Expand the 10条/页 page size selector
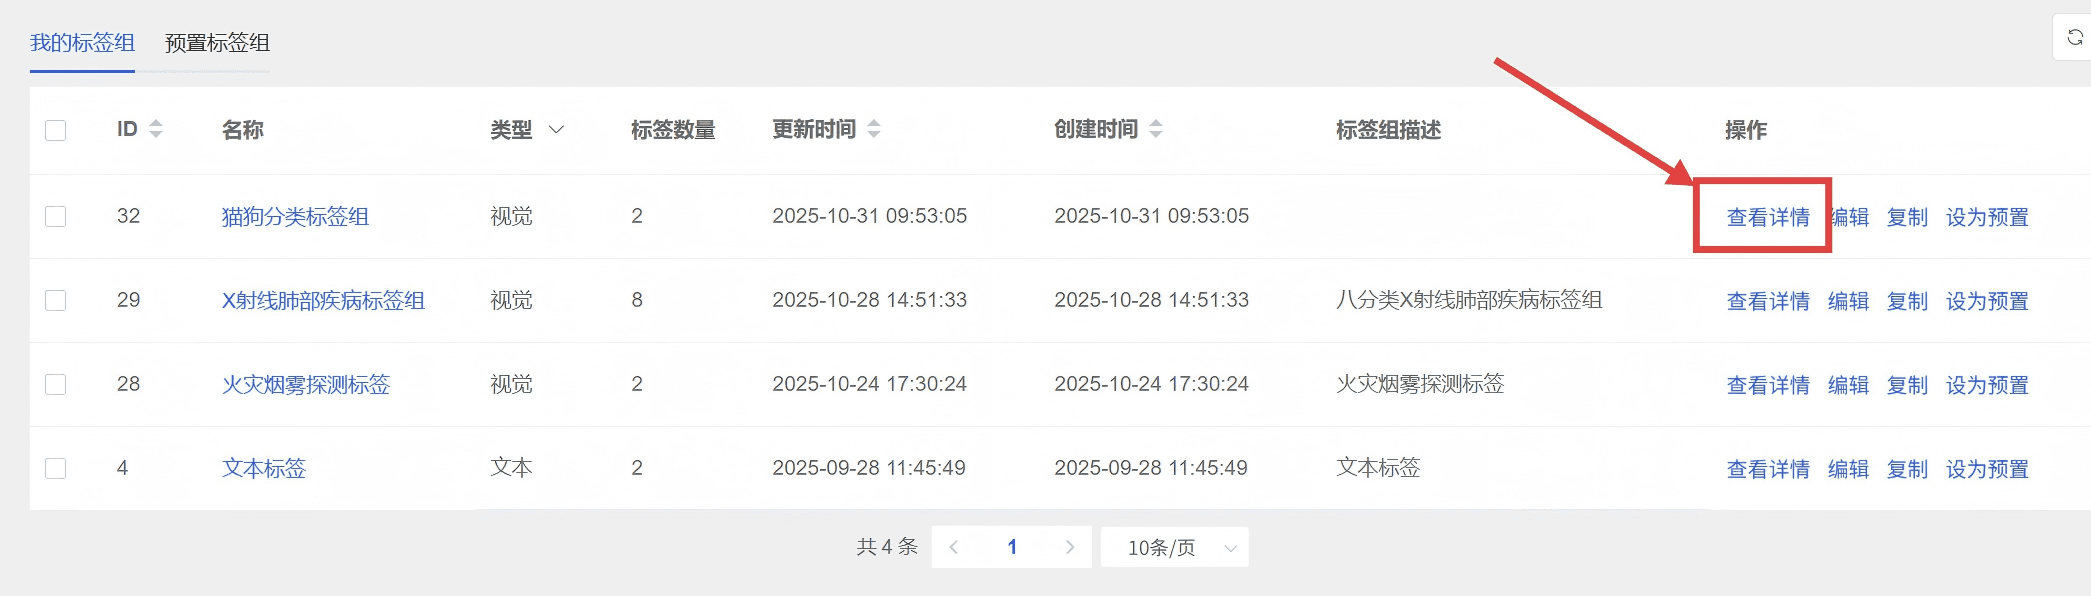The image size is (2091, 596). click(1174, 547)
